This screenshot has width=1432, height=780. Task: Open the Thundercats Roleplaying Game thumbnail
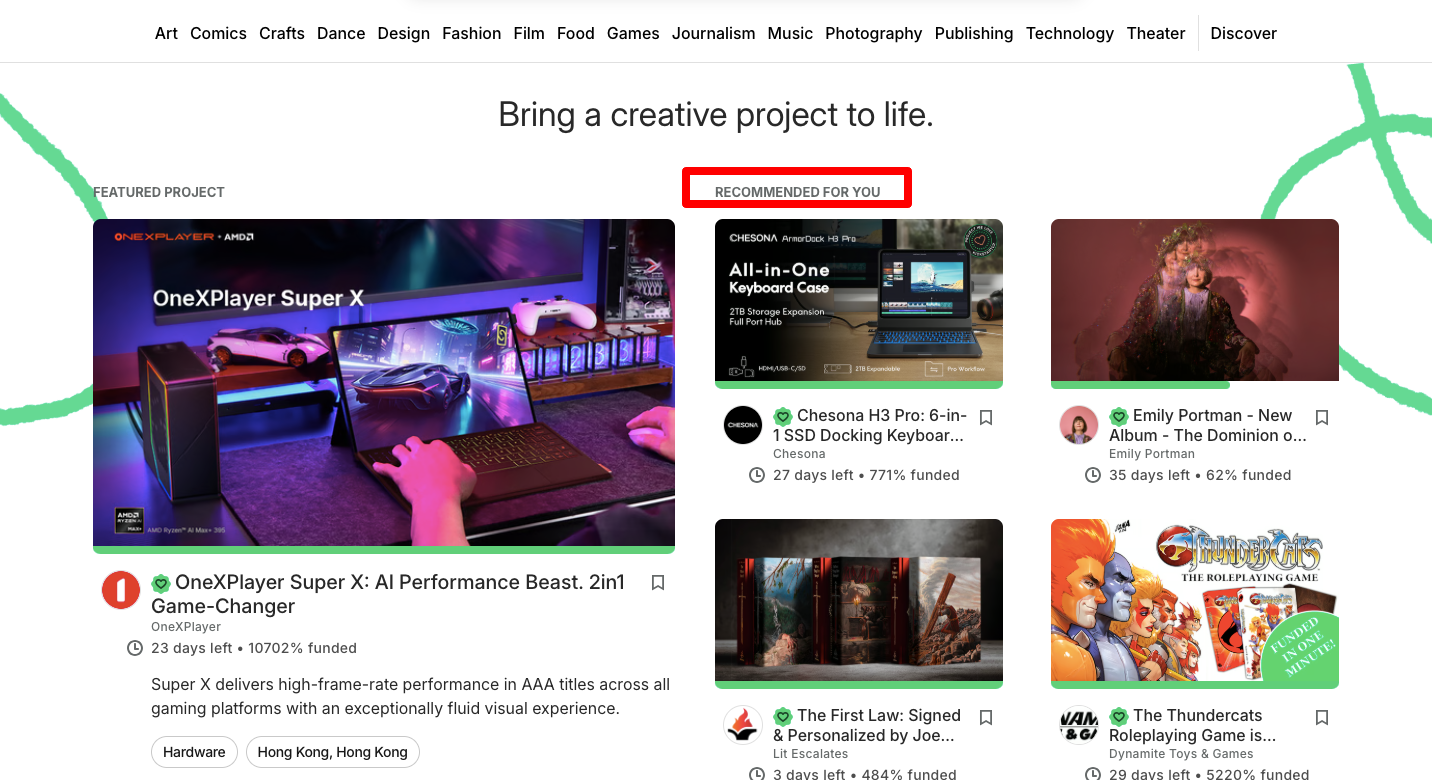click(x=1194, y=601)
